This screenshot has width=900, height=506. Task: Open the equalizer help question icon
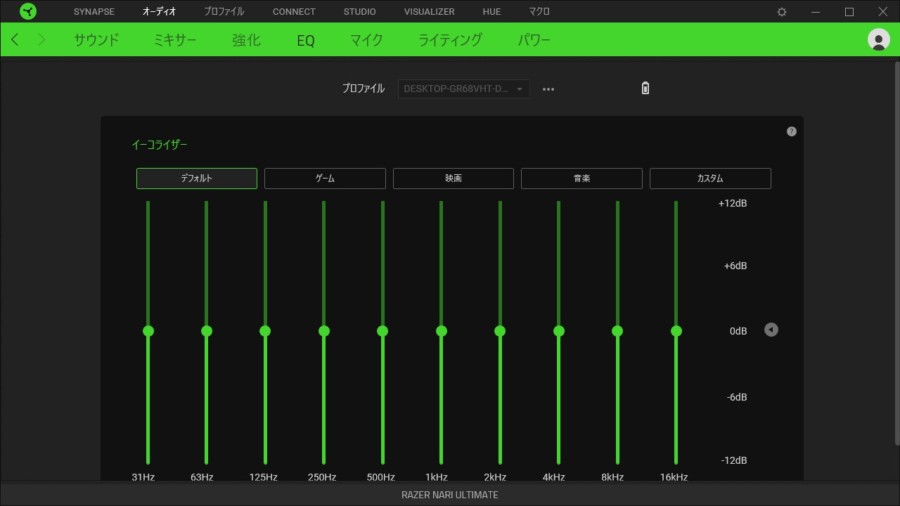click(791, 131)
